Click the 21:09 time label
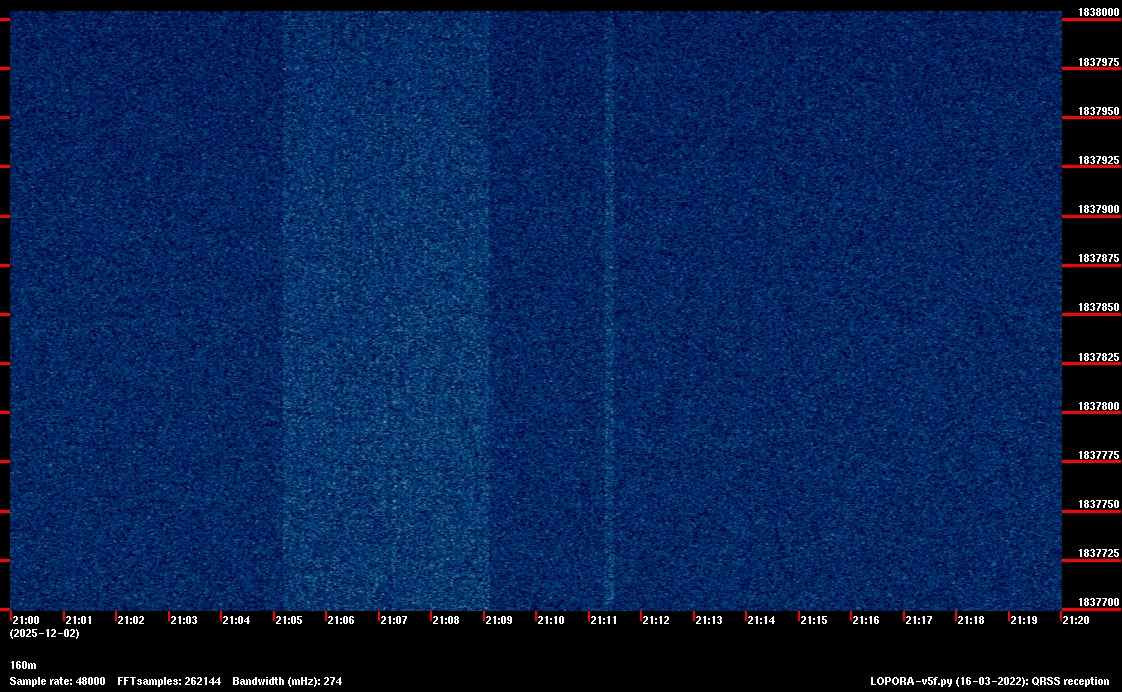 (499, 620)
